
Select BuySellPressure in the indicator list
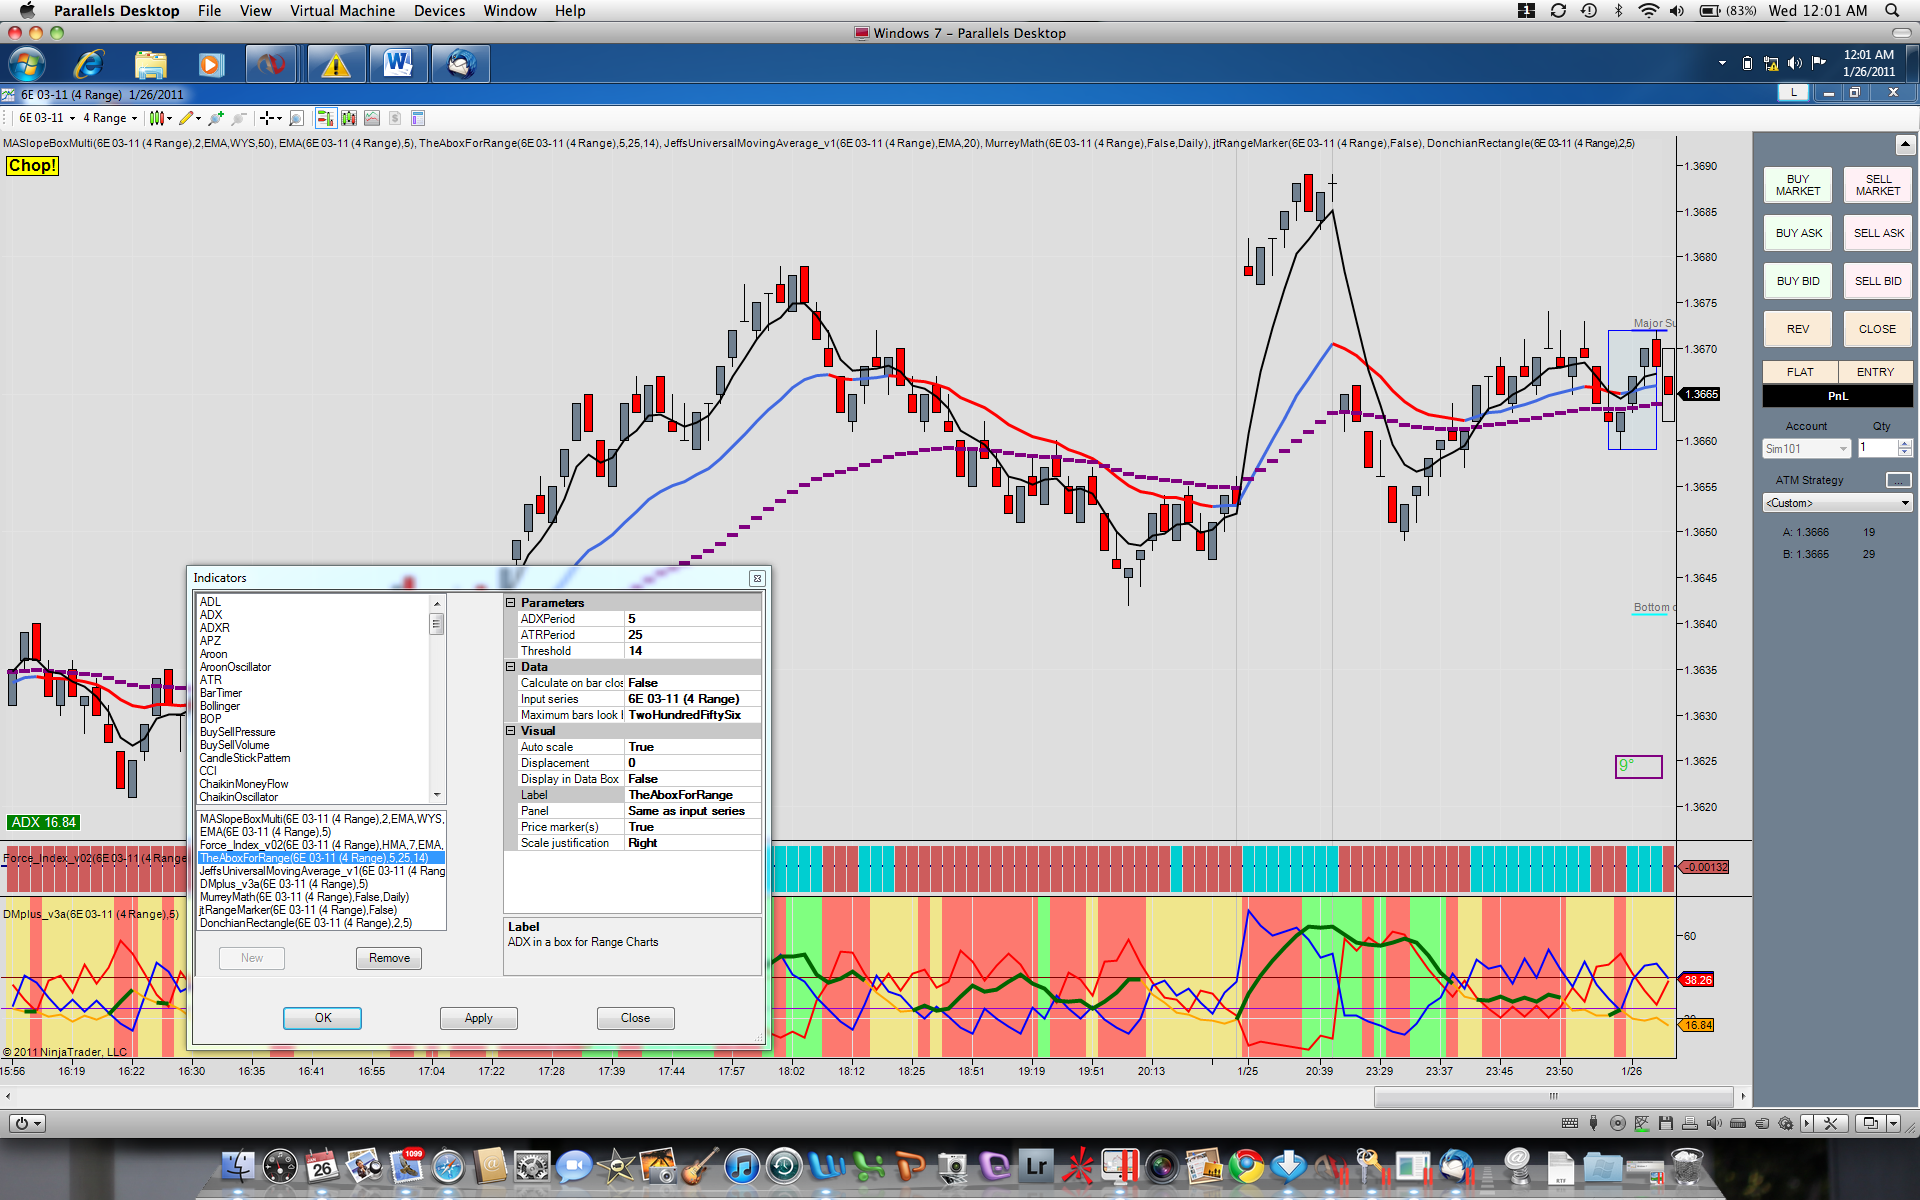coord(238,732)
